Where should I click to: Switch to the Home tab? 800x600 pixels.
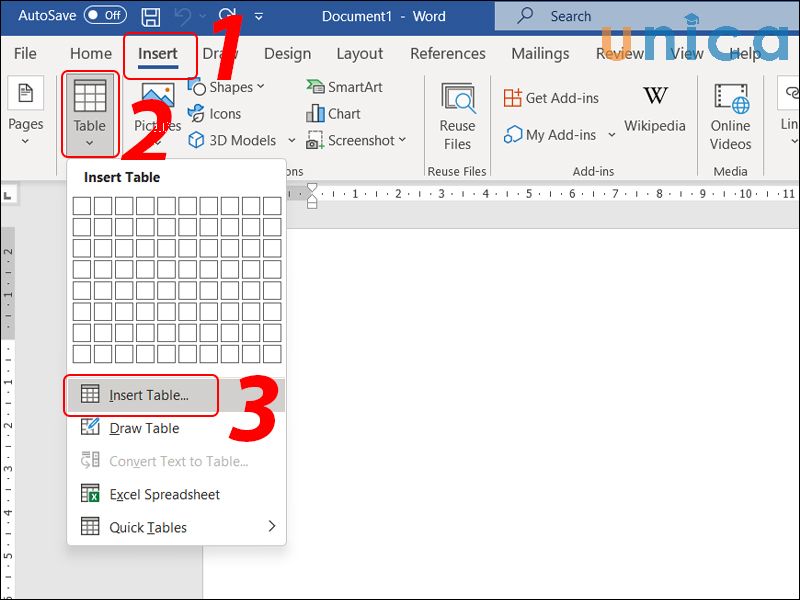coord(91,54)
